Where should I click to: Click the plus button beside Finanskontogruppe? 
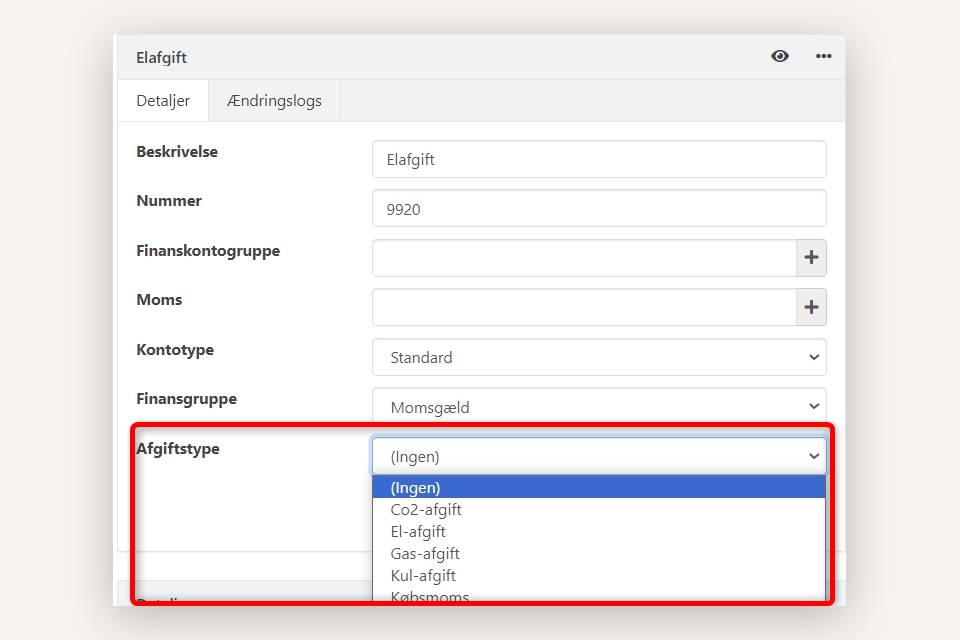[811, 258]
